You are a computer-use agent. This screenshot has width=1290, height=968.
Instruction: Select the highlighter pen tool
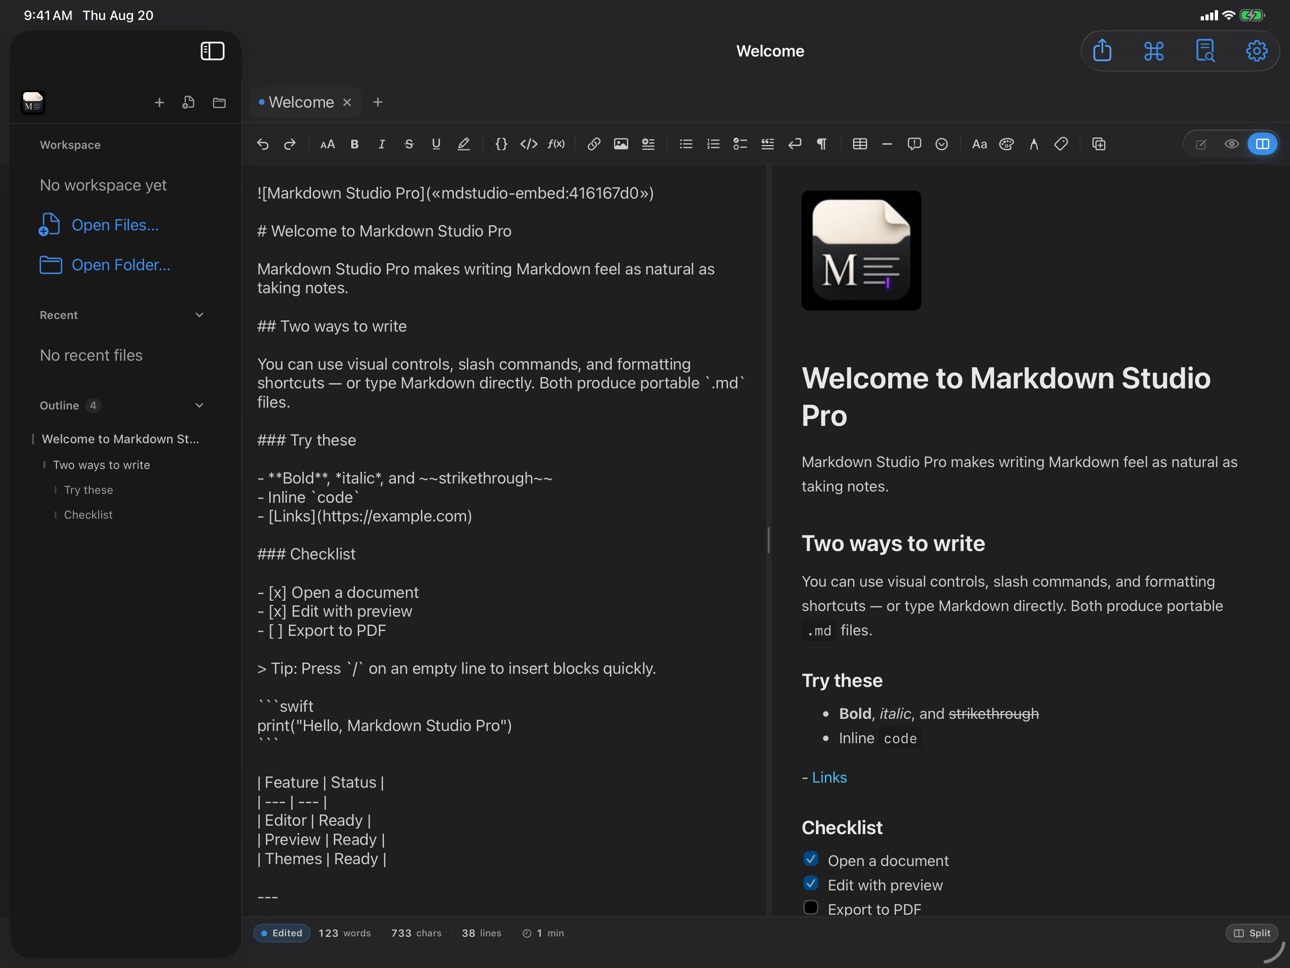click(463, 144)
